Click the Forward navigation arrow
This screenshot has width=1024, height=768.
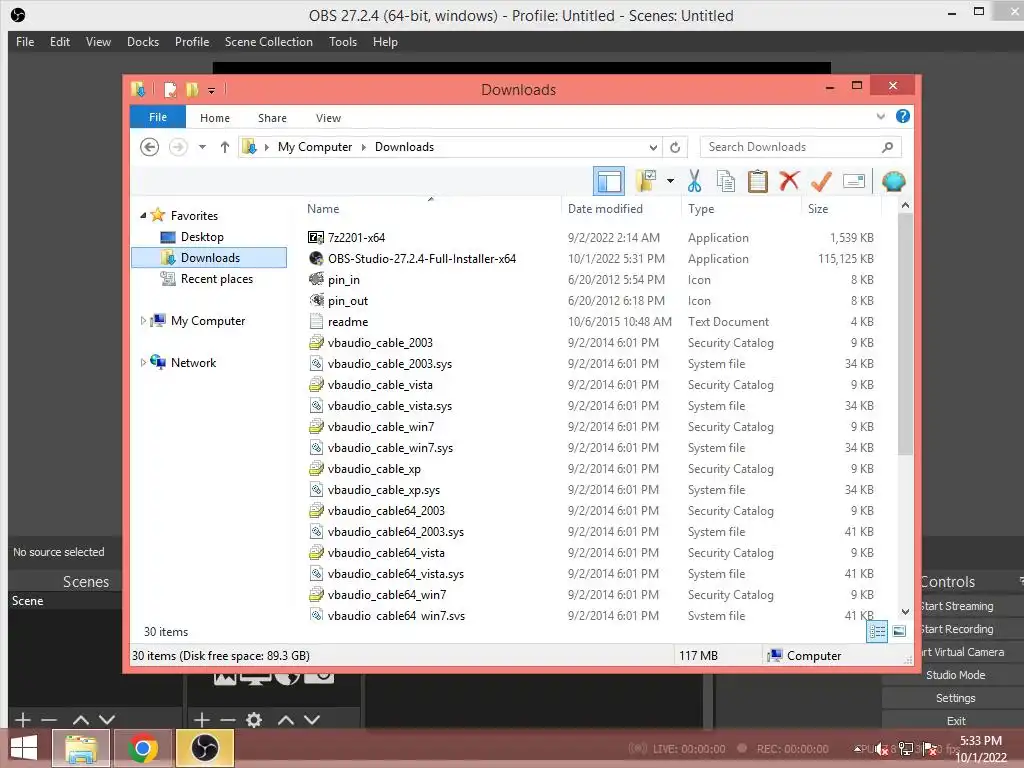pos(178,147)
